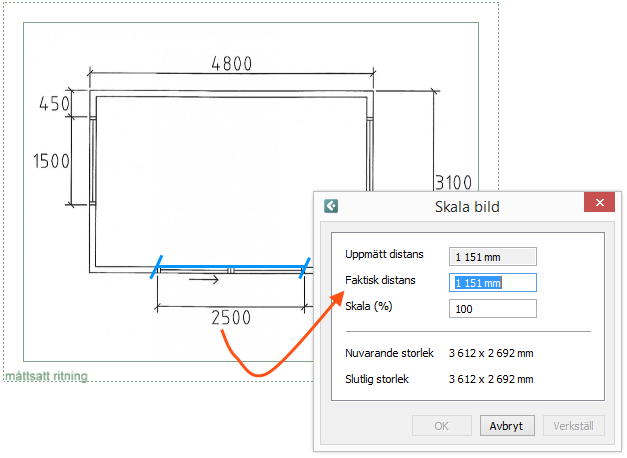627x458 pixels.
Task: Click the Verkställ button
Action: pyautogui.click(x=573, y=426)
